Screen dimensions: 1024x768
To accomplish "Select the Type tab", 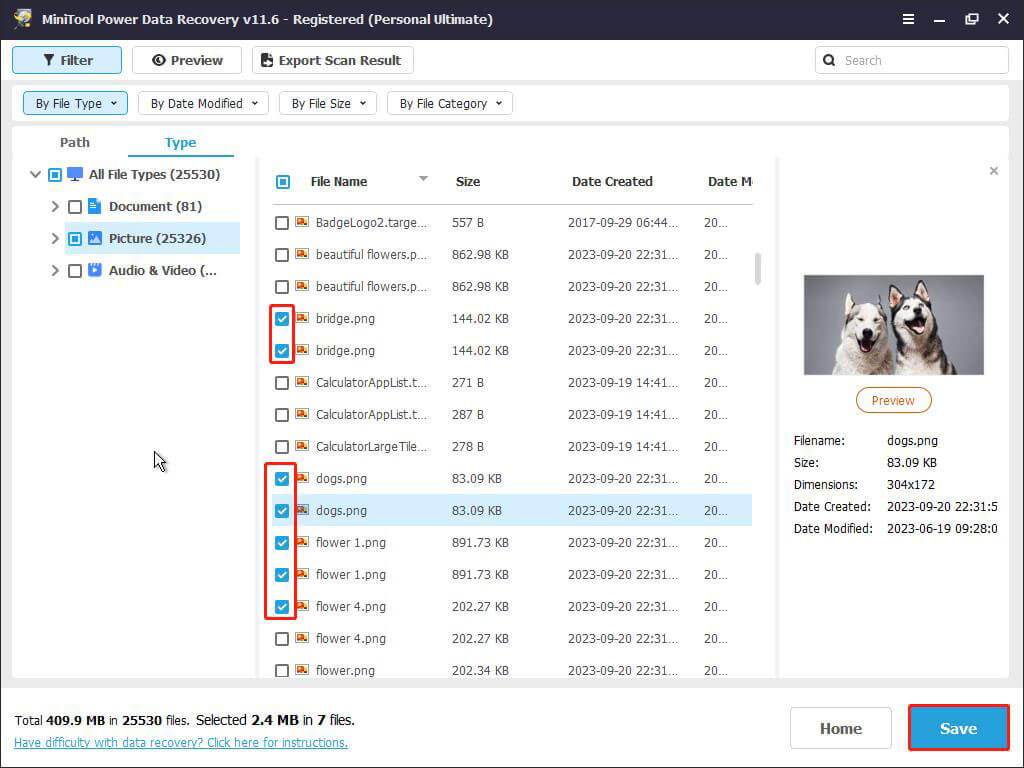I will tap(180, 142).
